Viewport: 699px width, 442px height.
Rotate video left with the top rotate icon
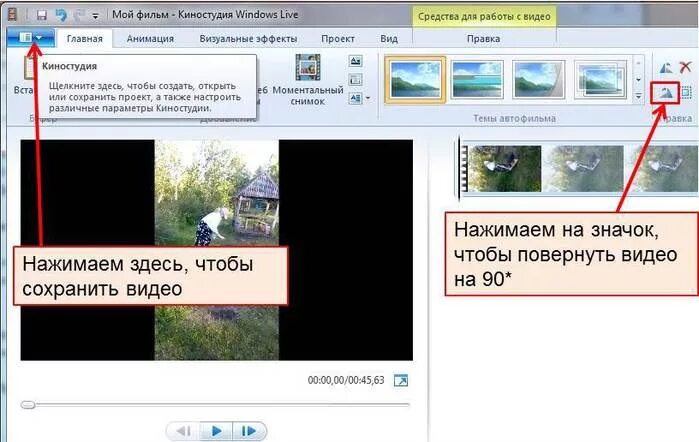coord(666,68)
